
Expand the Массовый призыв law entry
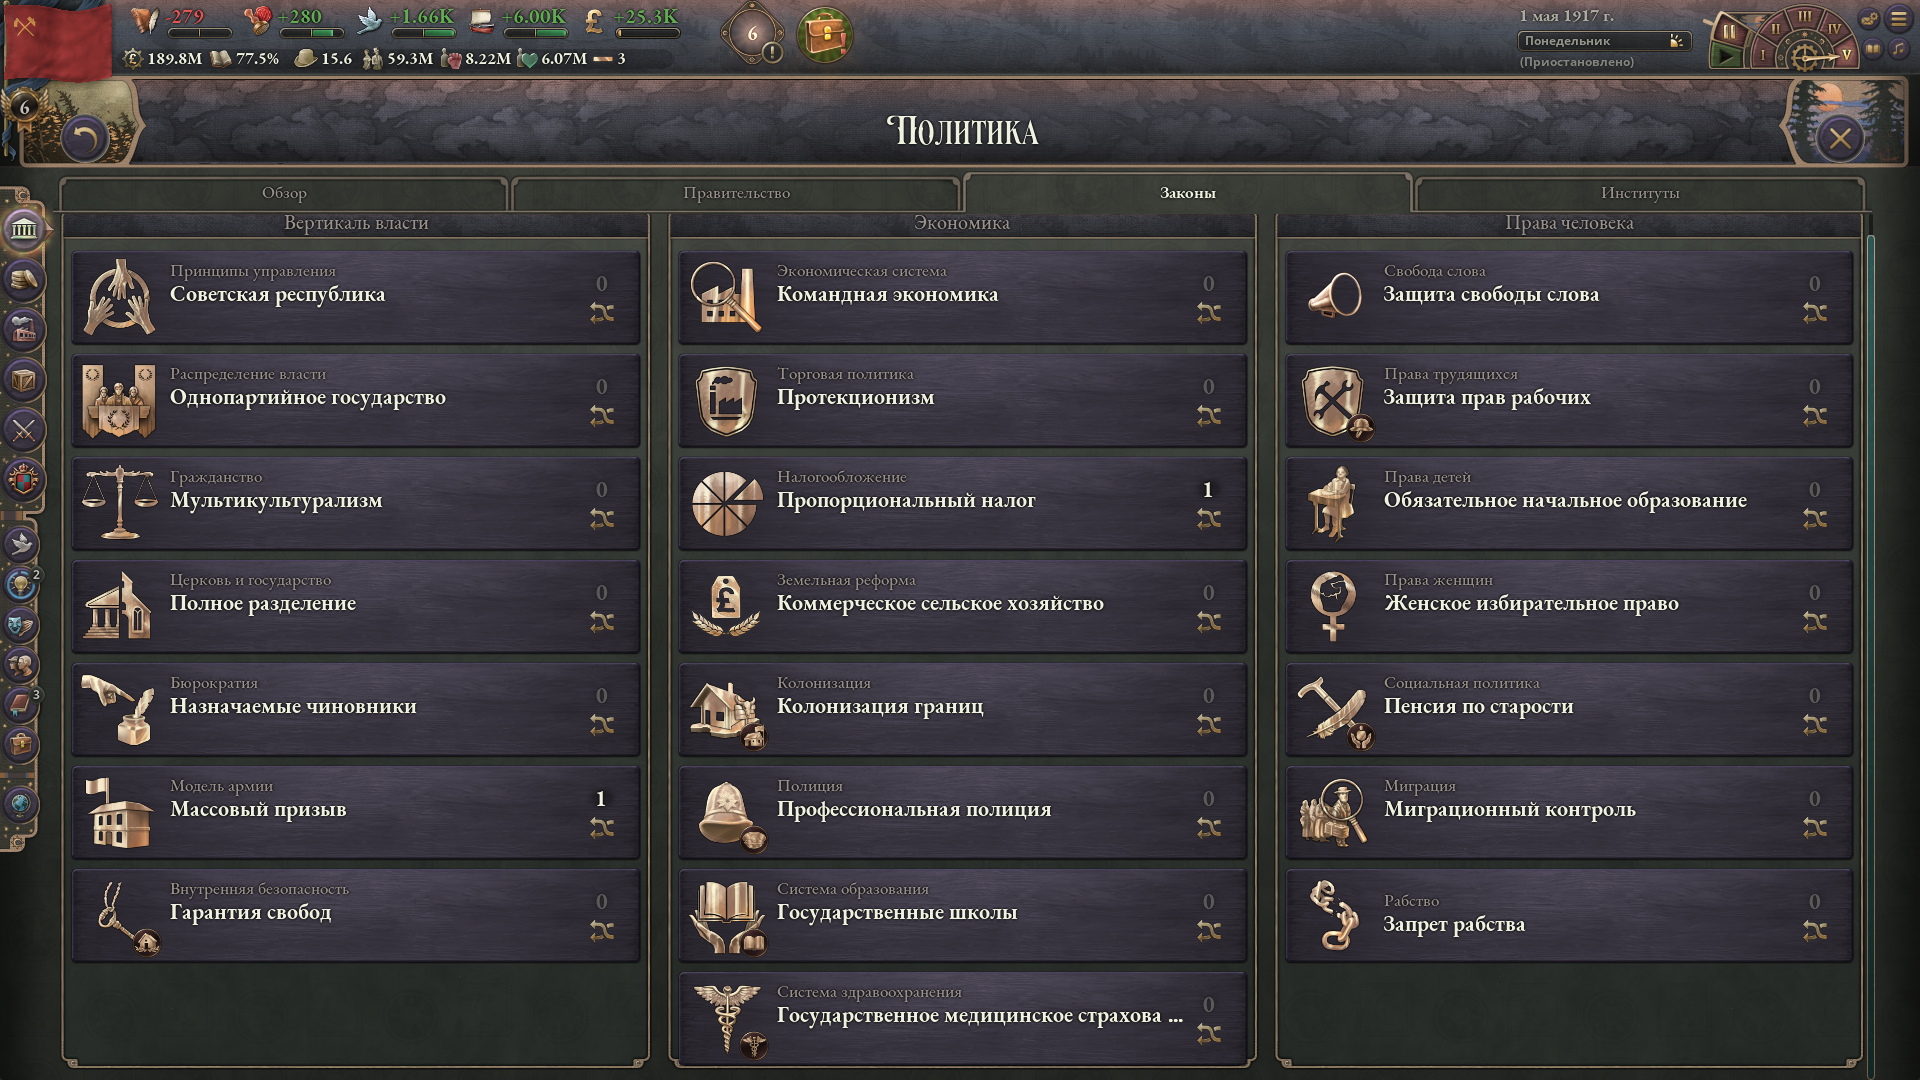point(355,812)
